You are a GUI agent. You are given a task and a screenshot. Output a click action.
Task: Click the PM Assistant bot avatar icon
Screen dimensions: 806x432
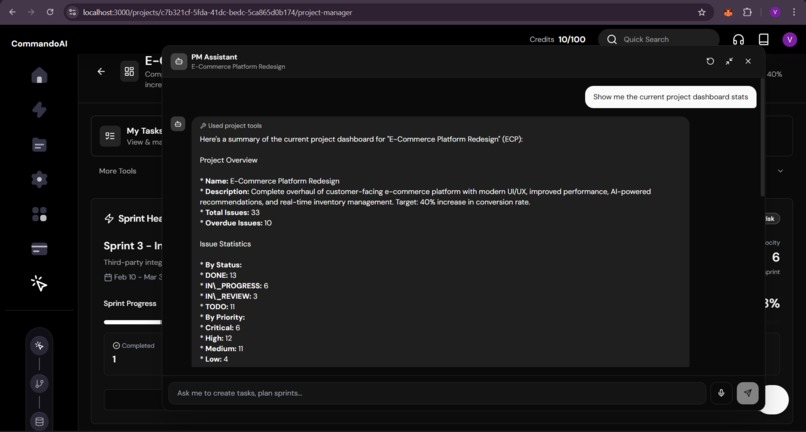pyautogui.click(x=178, y=61)
